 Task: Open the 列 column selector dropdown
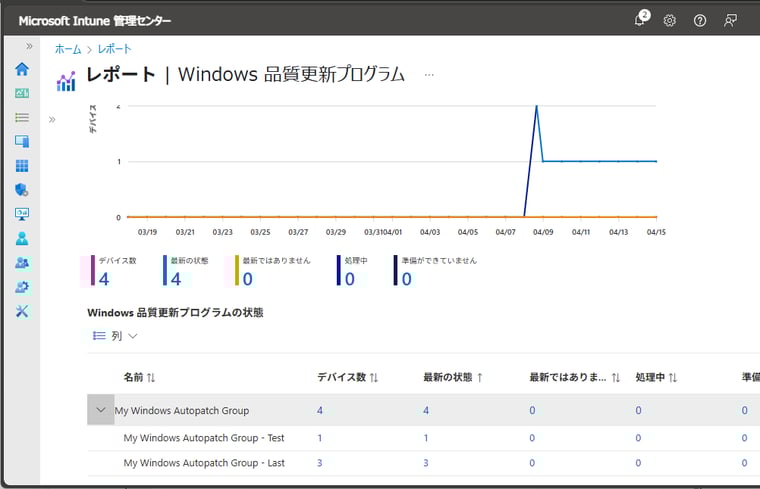pos(115,336)
